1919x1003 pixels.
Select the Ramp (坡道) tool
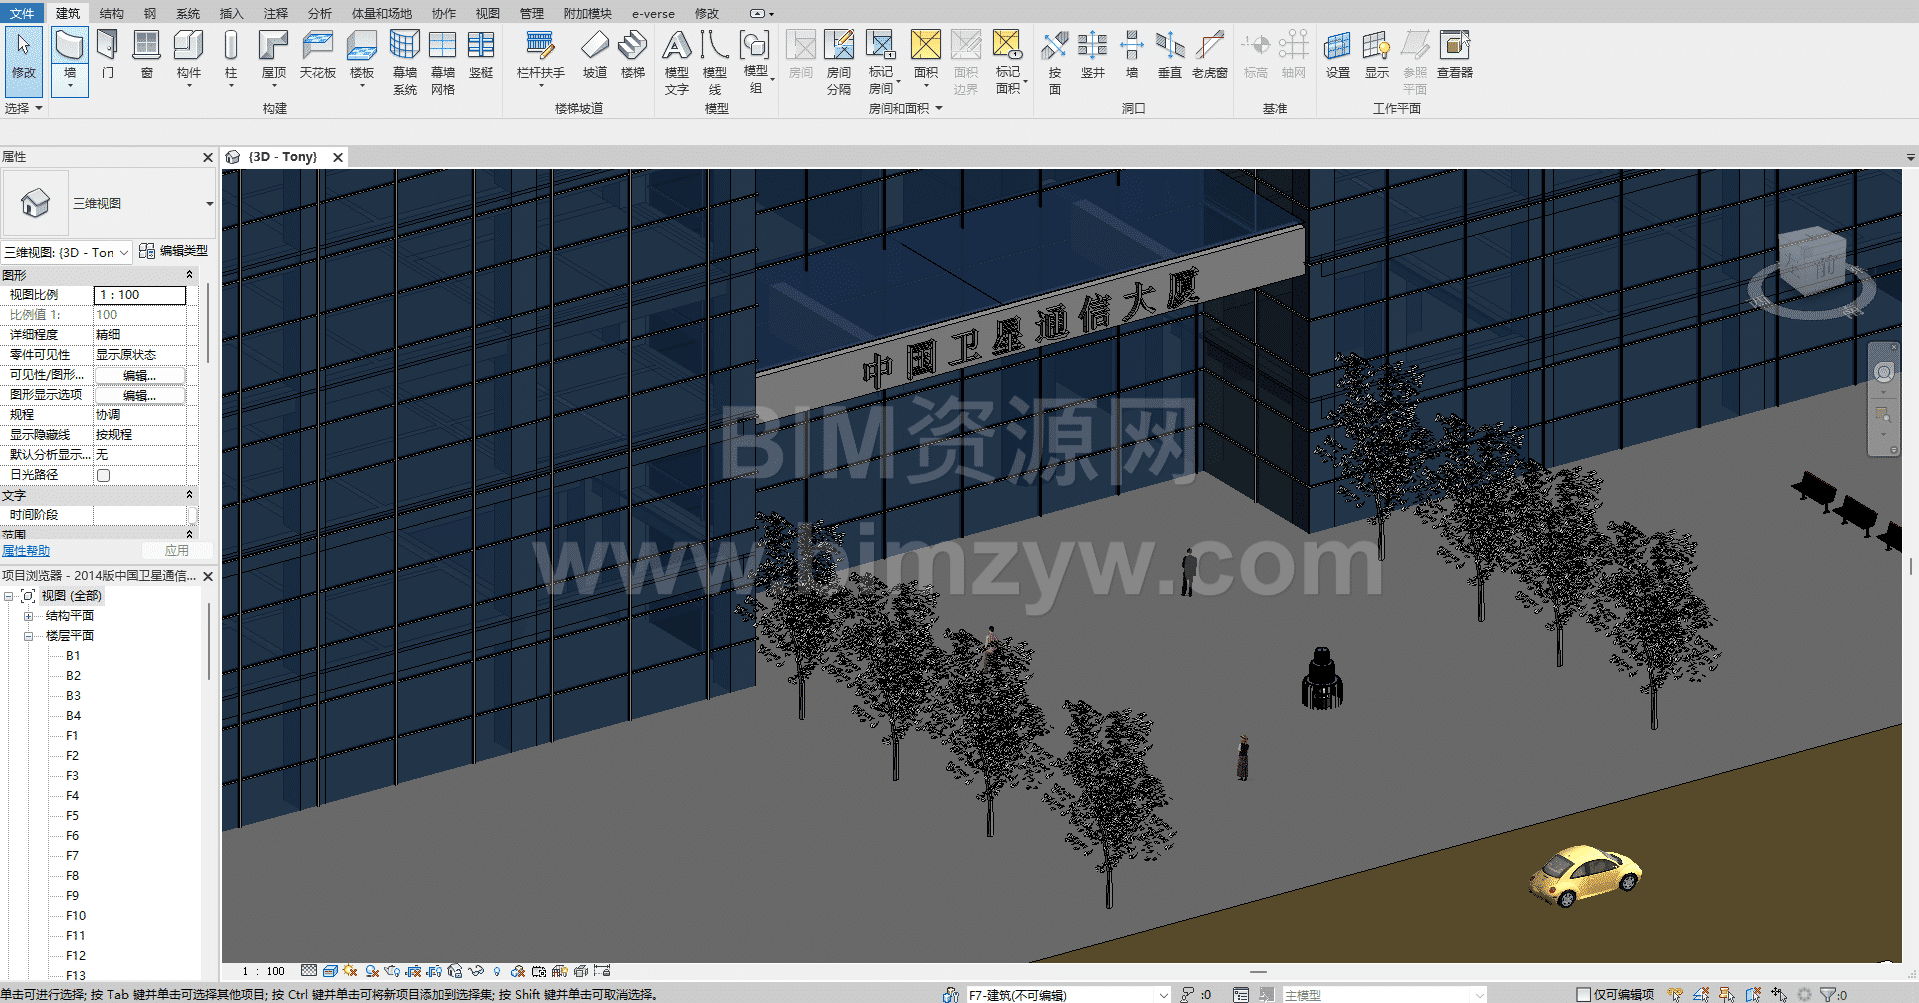[x=595, y=55]
